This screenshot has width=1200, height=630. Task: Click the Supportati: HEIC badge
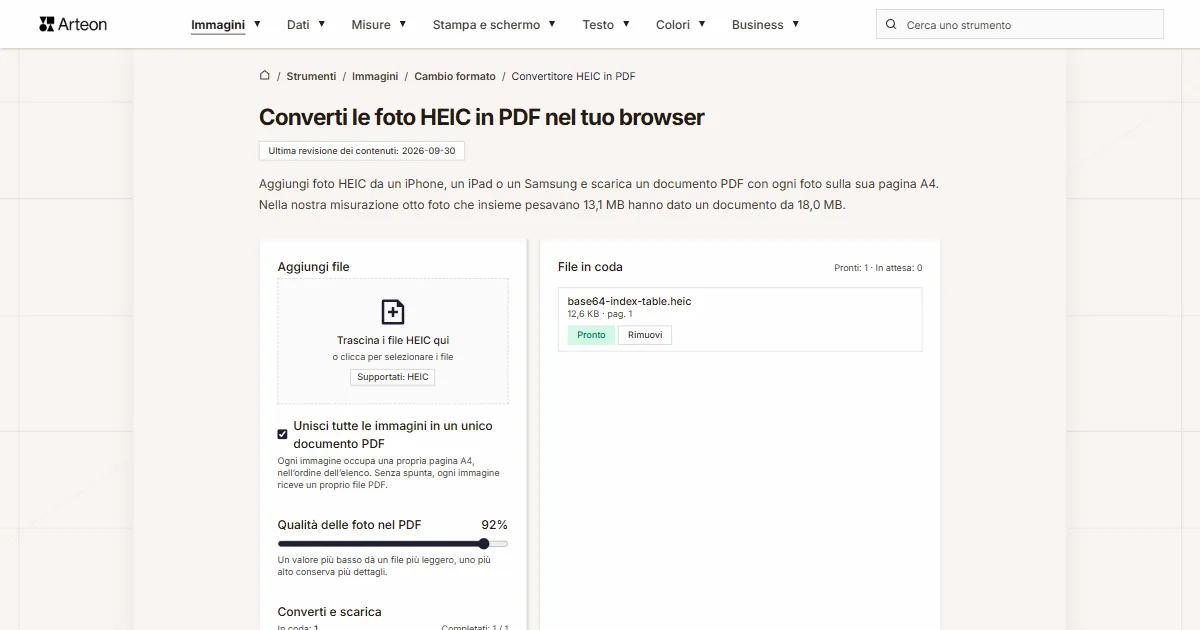click(393, 377)
